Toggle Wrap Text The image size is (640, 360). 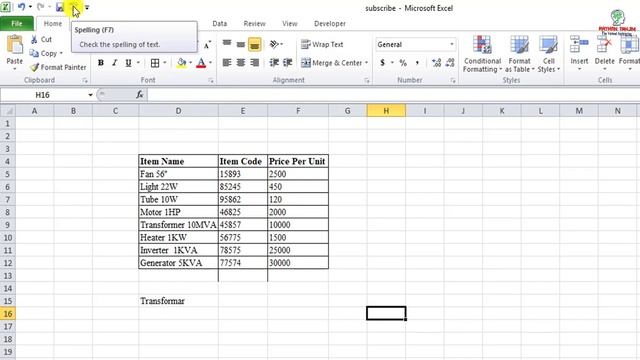click(322, 44)
